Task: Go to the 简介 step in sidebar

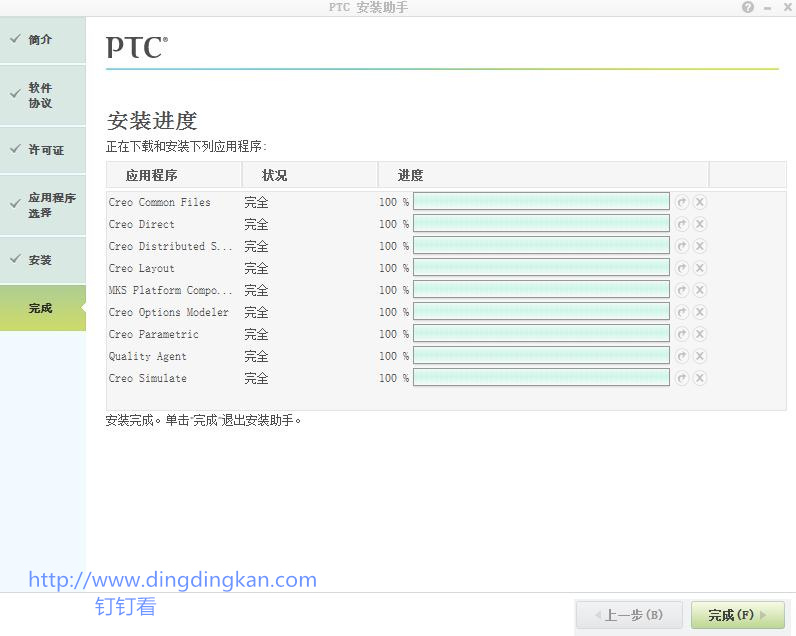Action: click(43, 40)
